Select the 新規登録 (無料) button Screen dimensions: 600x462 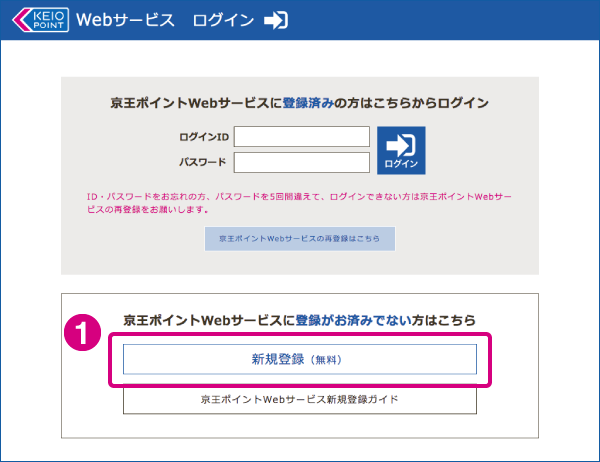coord(300,358)
